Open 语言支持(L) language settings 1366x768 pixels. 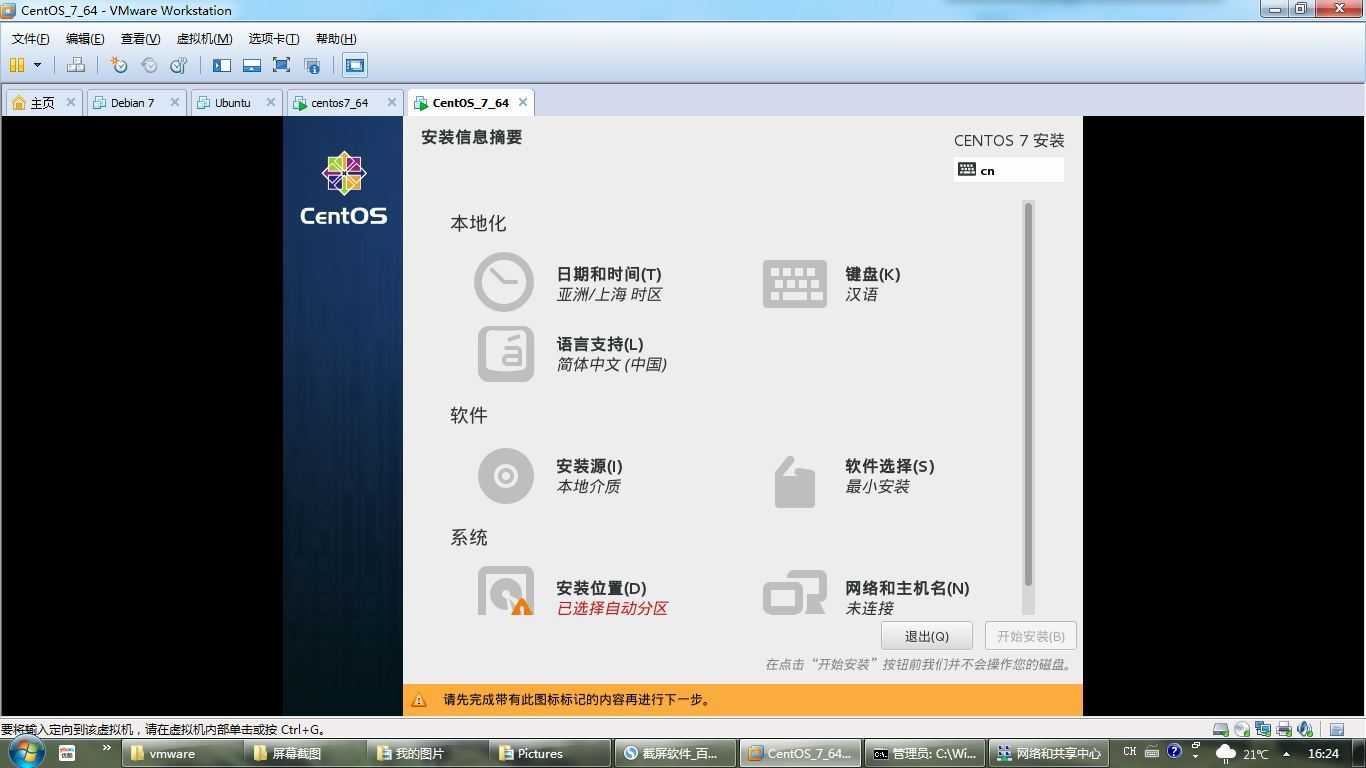(572, 354)
